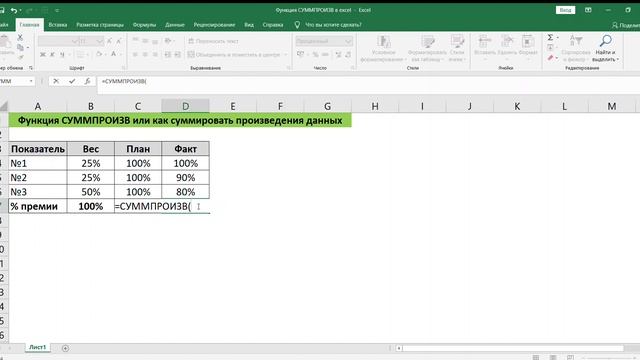Click the increase decimal icon
640x360 pixels.
338,54
